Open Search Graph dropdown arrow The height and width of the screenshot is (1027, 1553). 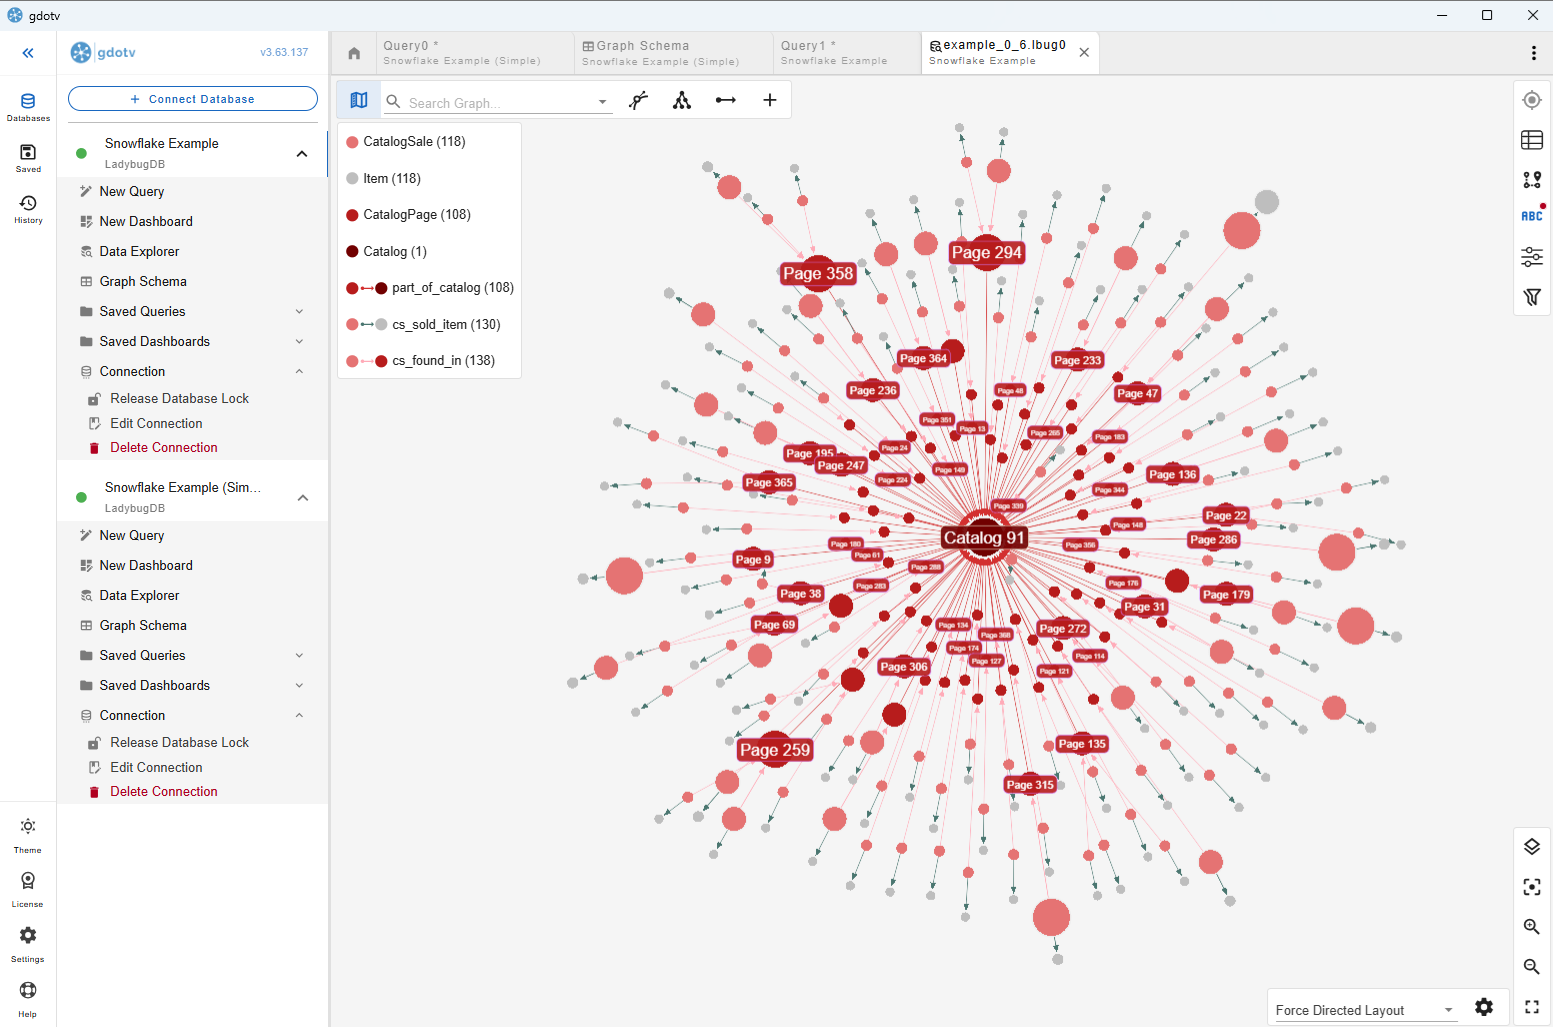602,102
